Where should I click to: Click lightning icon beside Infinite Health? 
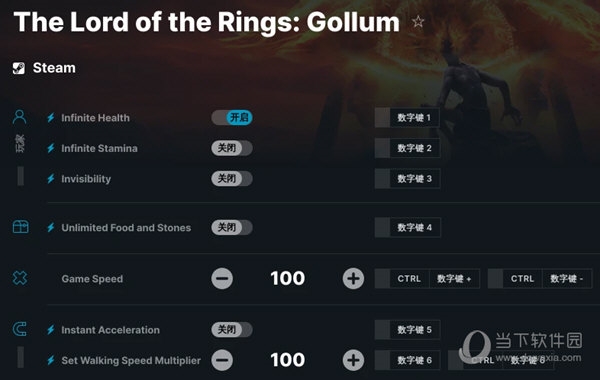(51, 117)
